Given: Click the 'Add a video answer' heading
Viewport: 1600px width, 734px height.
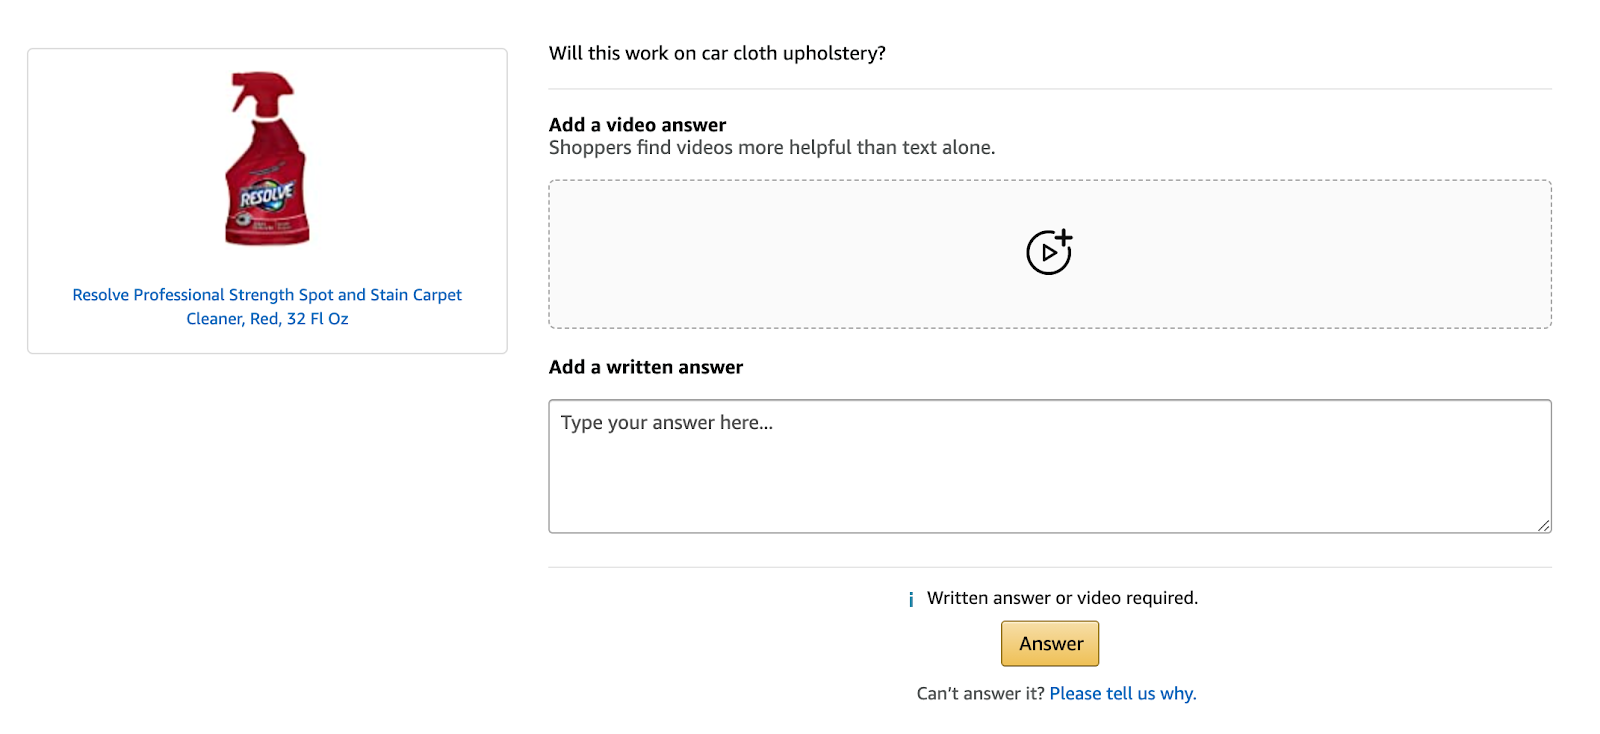Looking at the screenshot, I should click(x=637, y=125).
